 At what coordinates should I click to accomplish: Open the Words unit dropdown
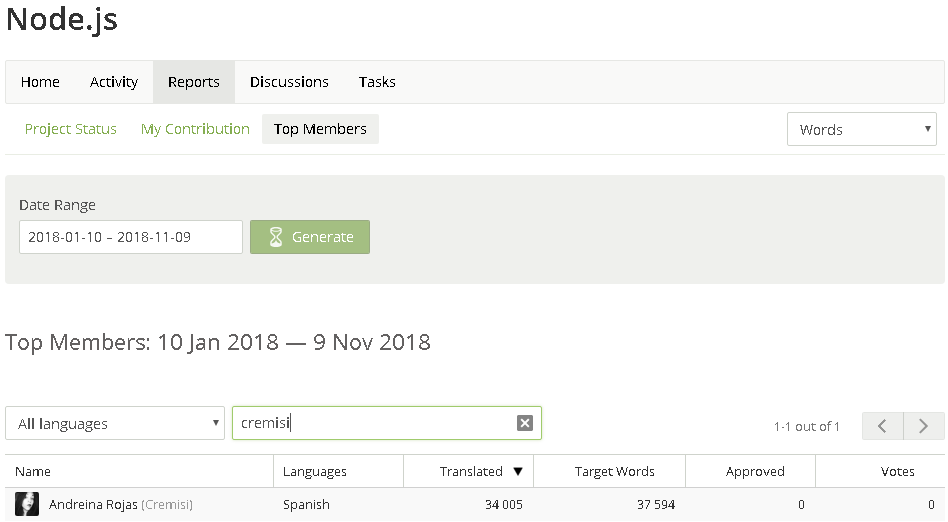pos(861,130)
